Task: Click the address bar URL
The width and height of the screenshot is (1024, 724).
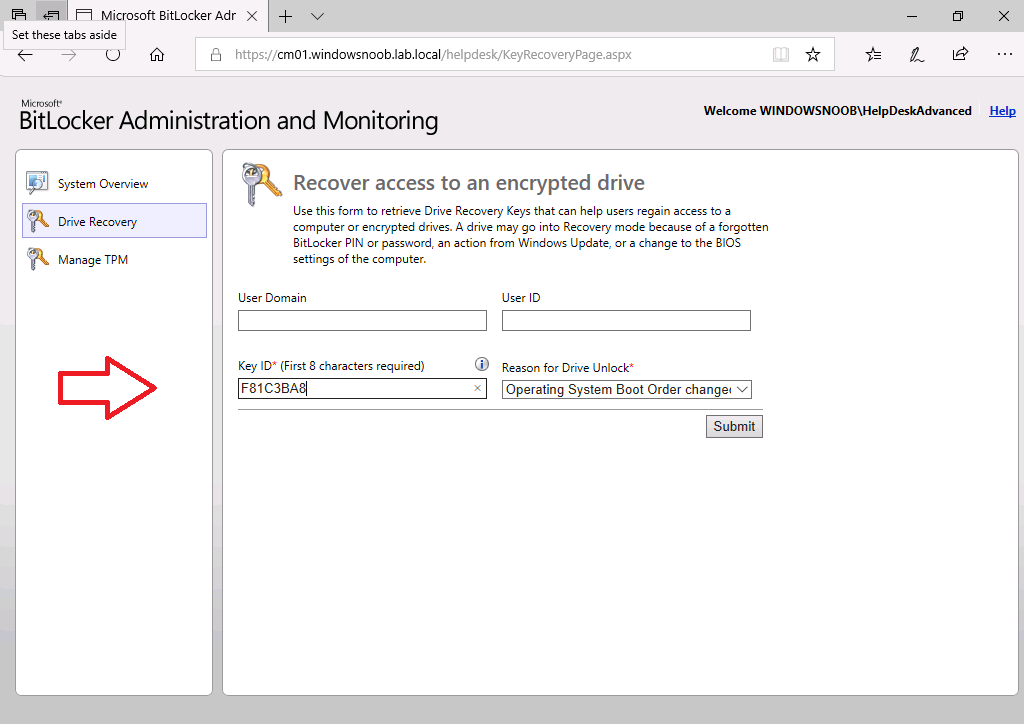Action: (433, 55)
